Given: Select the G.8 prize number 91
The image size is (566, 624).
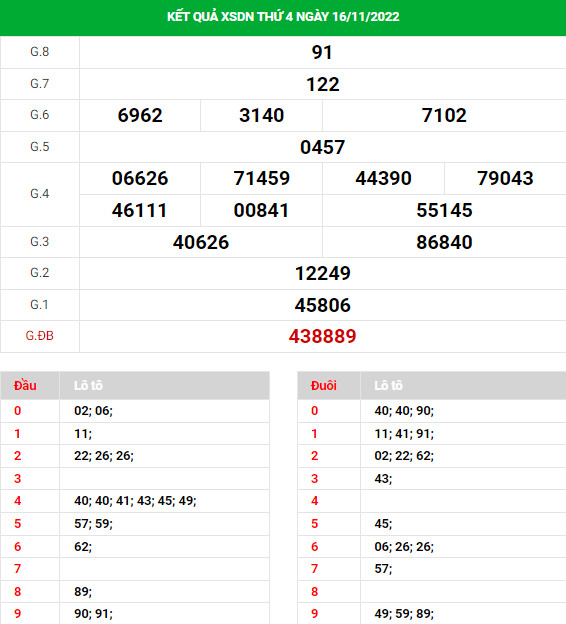Looking at the screenshot, I should 322,52.
